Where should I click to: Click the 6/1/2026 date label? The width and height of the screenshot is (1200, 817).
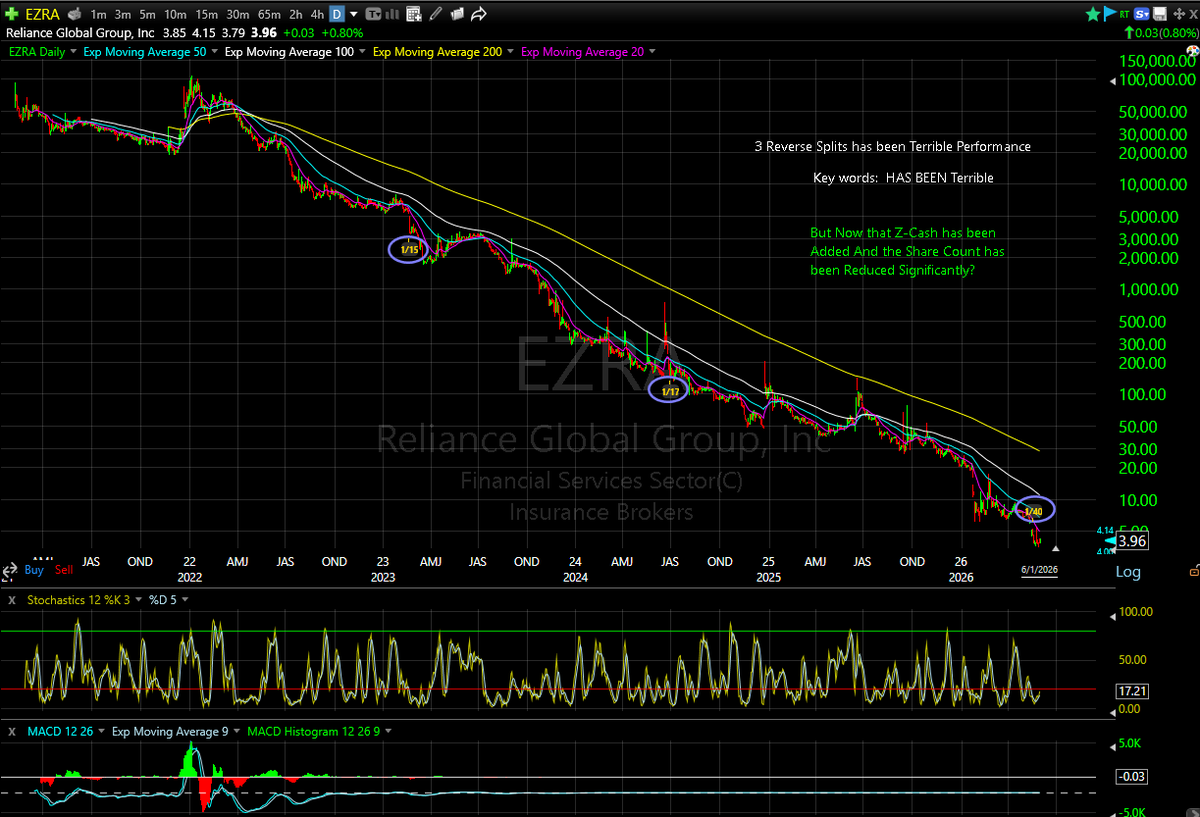coord(1039,570)
